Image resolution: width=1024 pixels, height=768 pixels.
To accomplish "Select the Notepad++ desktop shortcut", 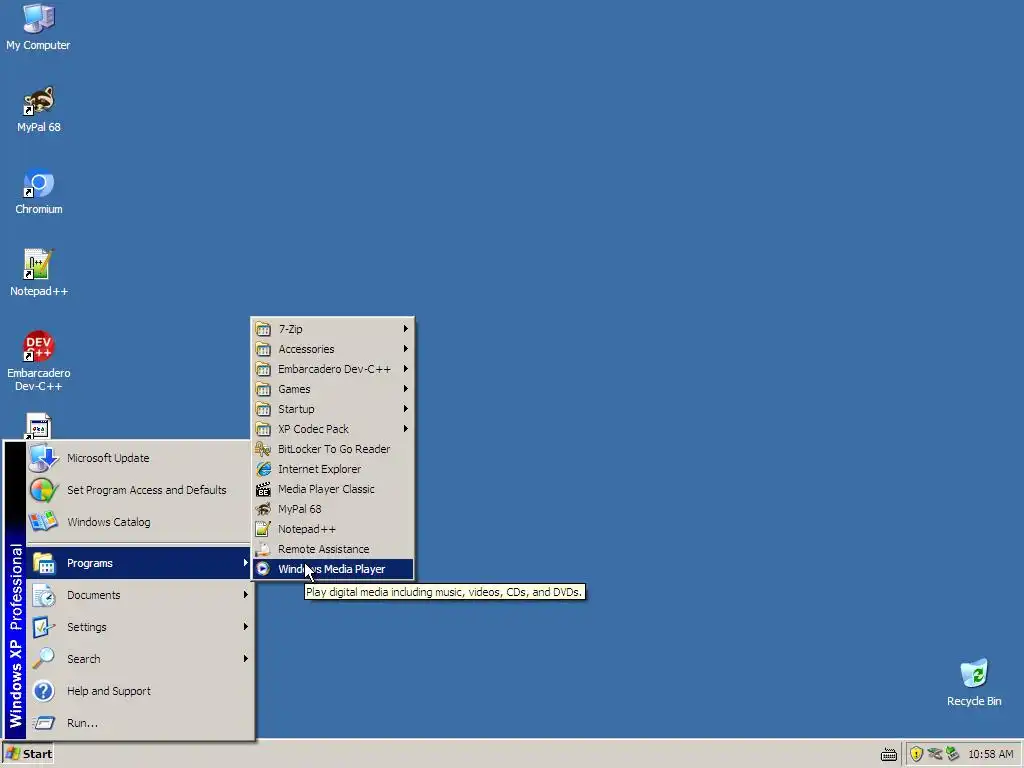I will click(x=39, y=273).
